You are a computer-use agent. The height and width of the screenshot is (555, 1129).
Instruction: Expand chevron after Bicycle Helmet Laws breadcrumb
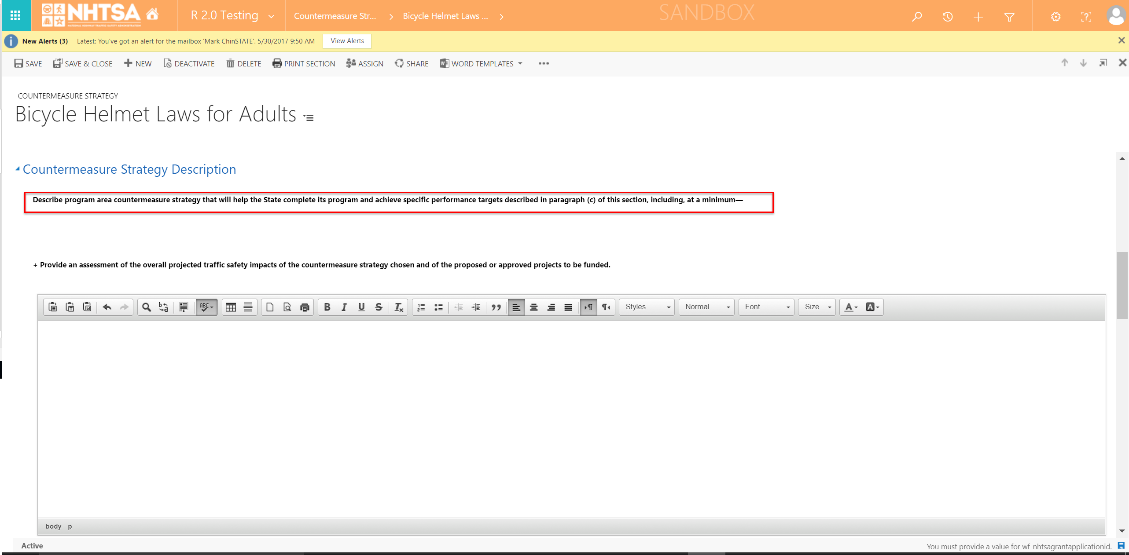tap(500, 16)
